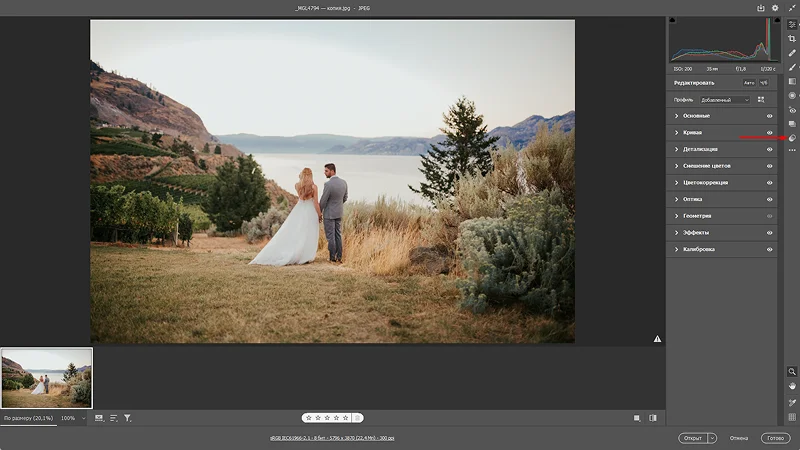Expand the Эффекты panel chevron

[x=677, y=233]
